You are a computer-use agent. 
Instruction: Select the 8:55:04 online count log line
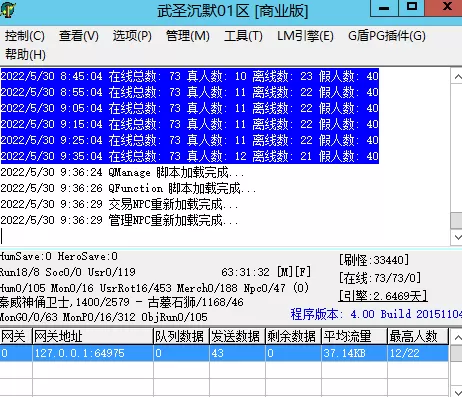point(189,92)
